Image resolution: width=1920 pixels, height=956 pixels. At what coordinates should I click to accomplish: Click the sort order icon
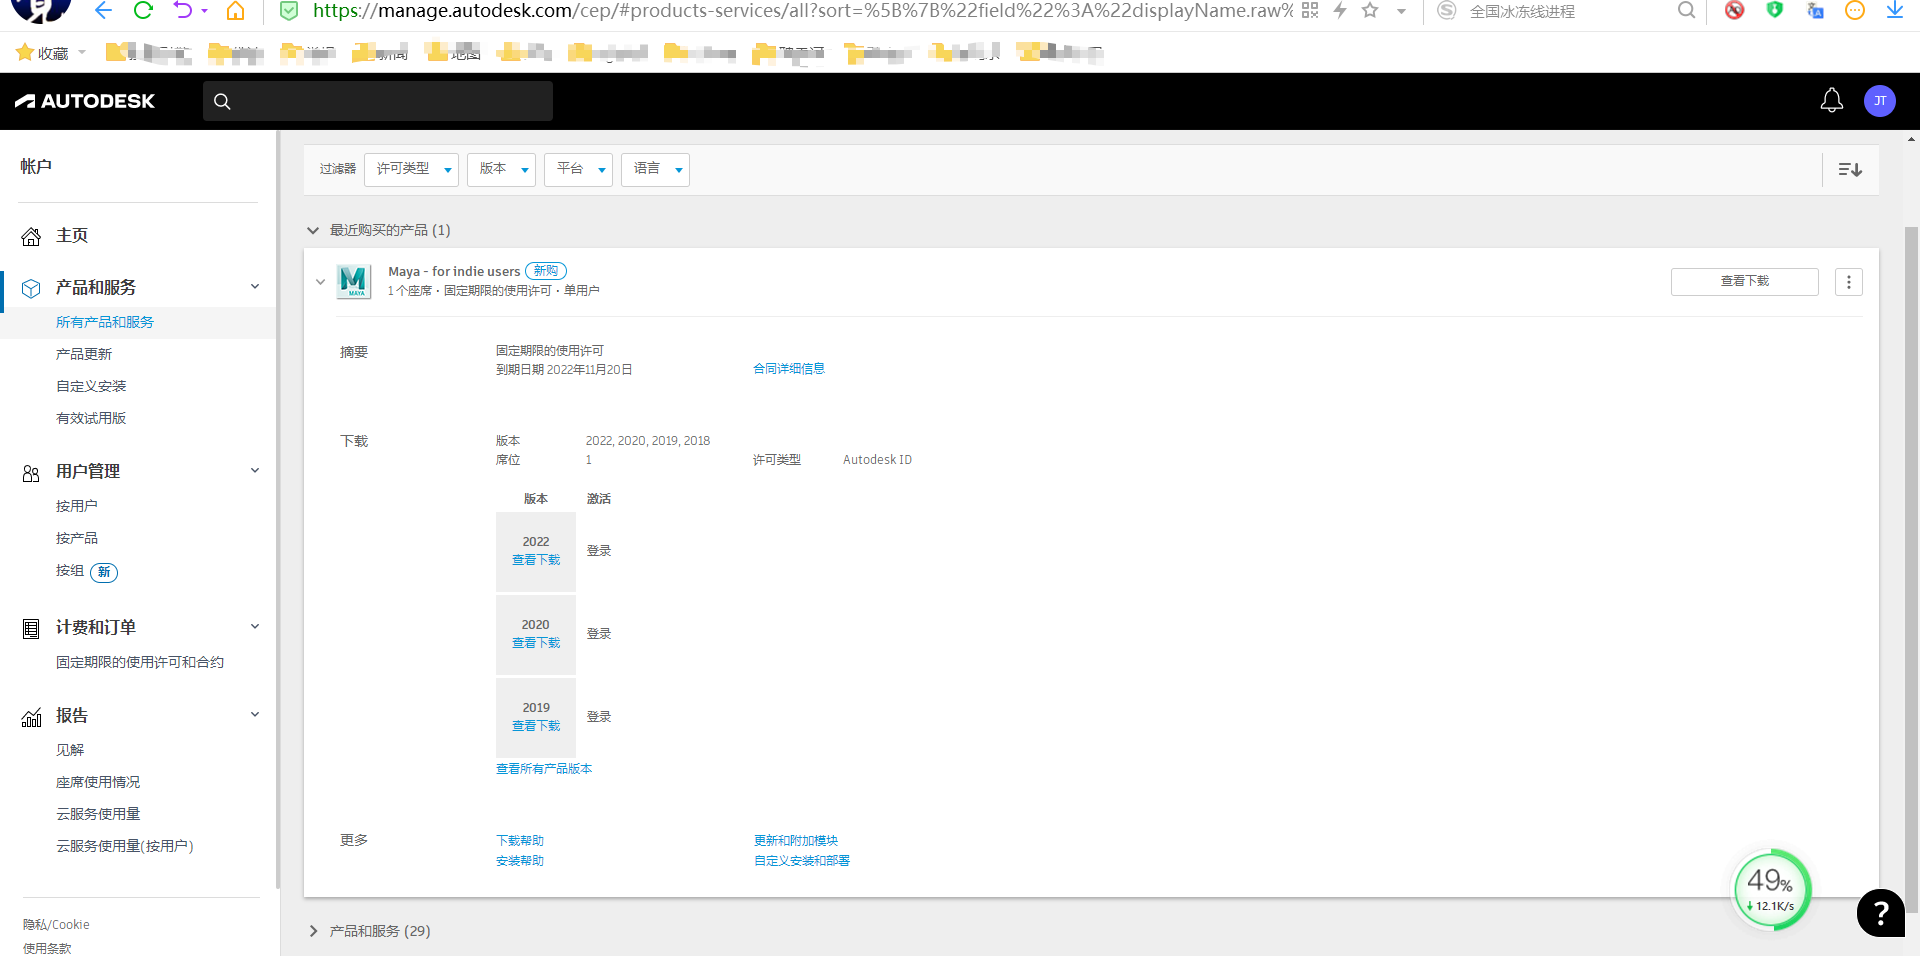(x=1850, y=170)
